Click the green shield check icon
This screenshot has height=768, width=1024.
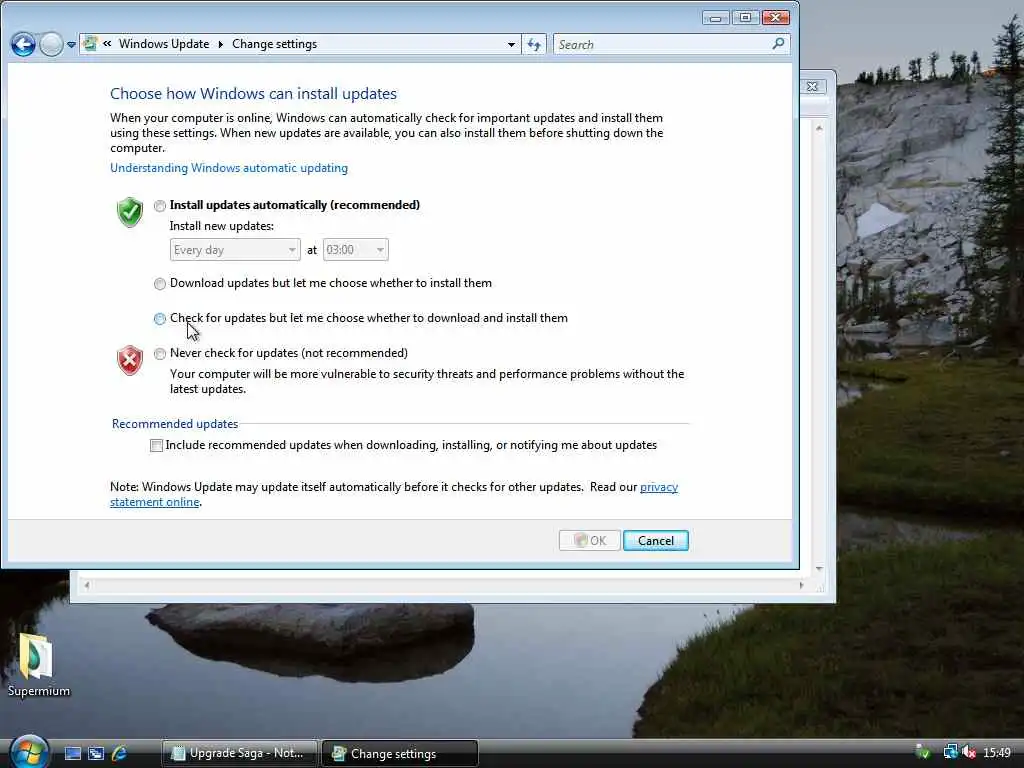pos(130,212)
